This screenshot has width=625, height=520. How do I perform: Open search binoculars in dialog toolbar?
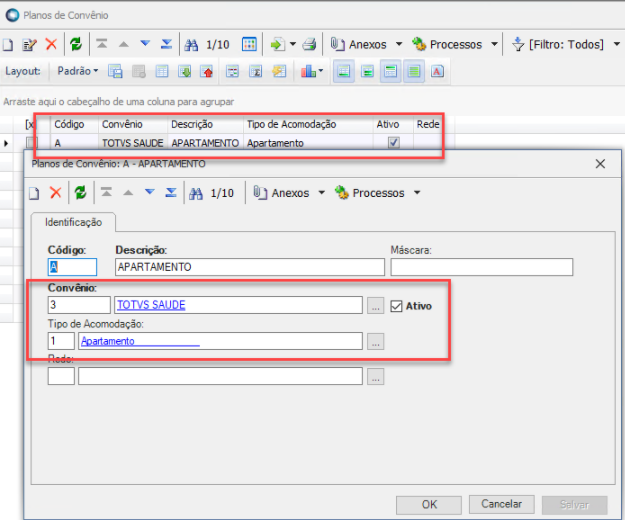(x=196, y=194)
